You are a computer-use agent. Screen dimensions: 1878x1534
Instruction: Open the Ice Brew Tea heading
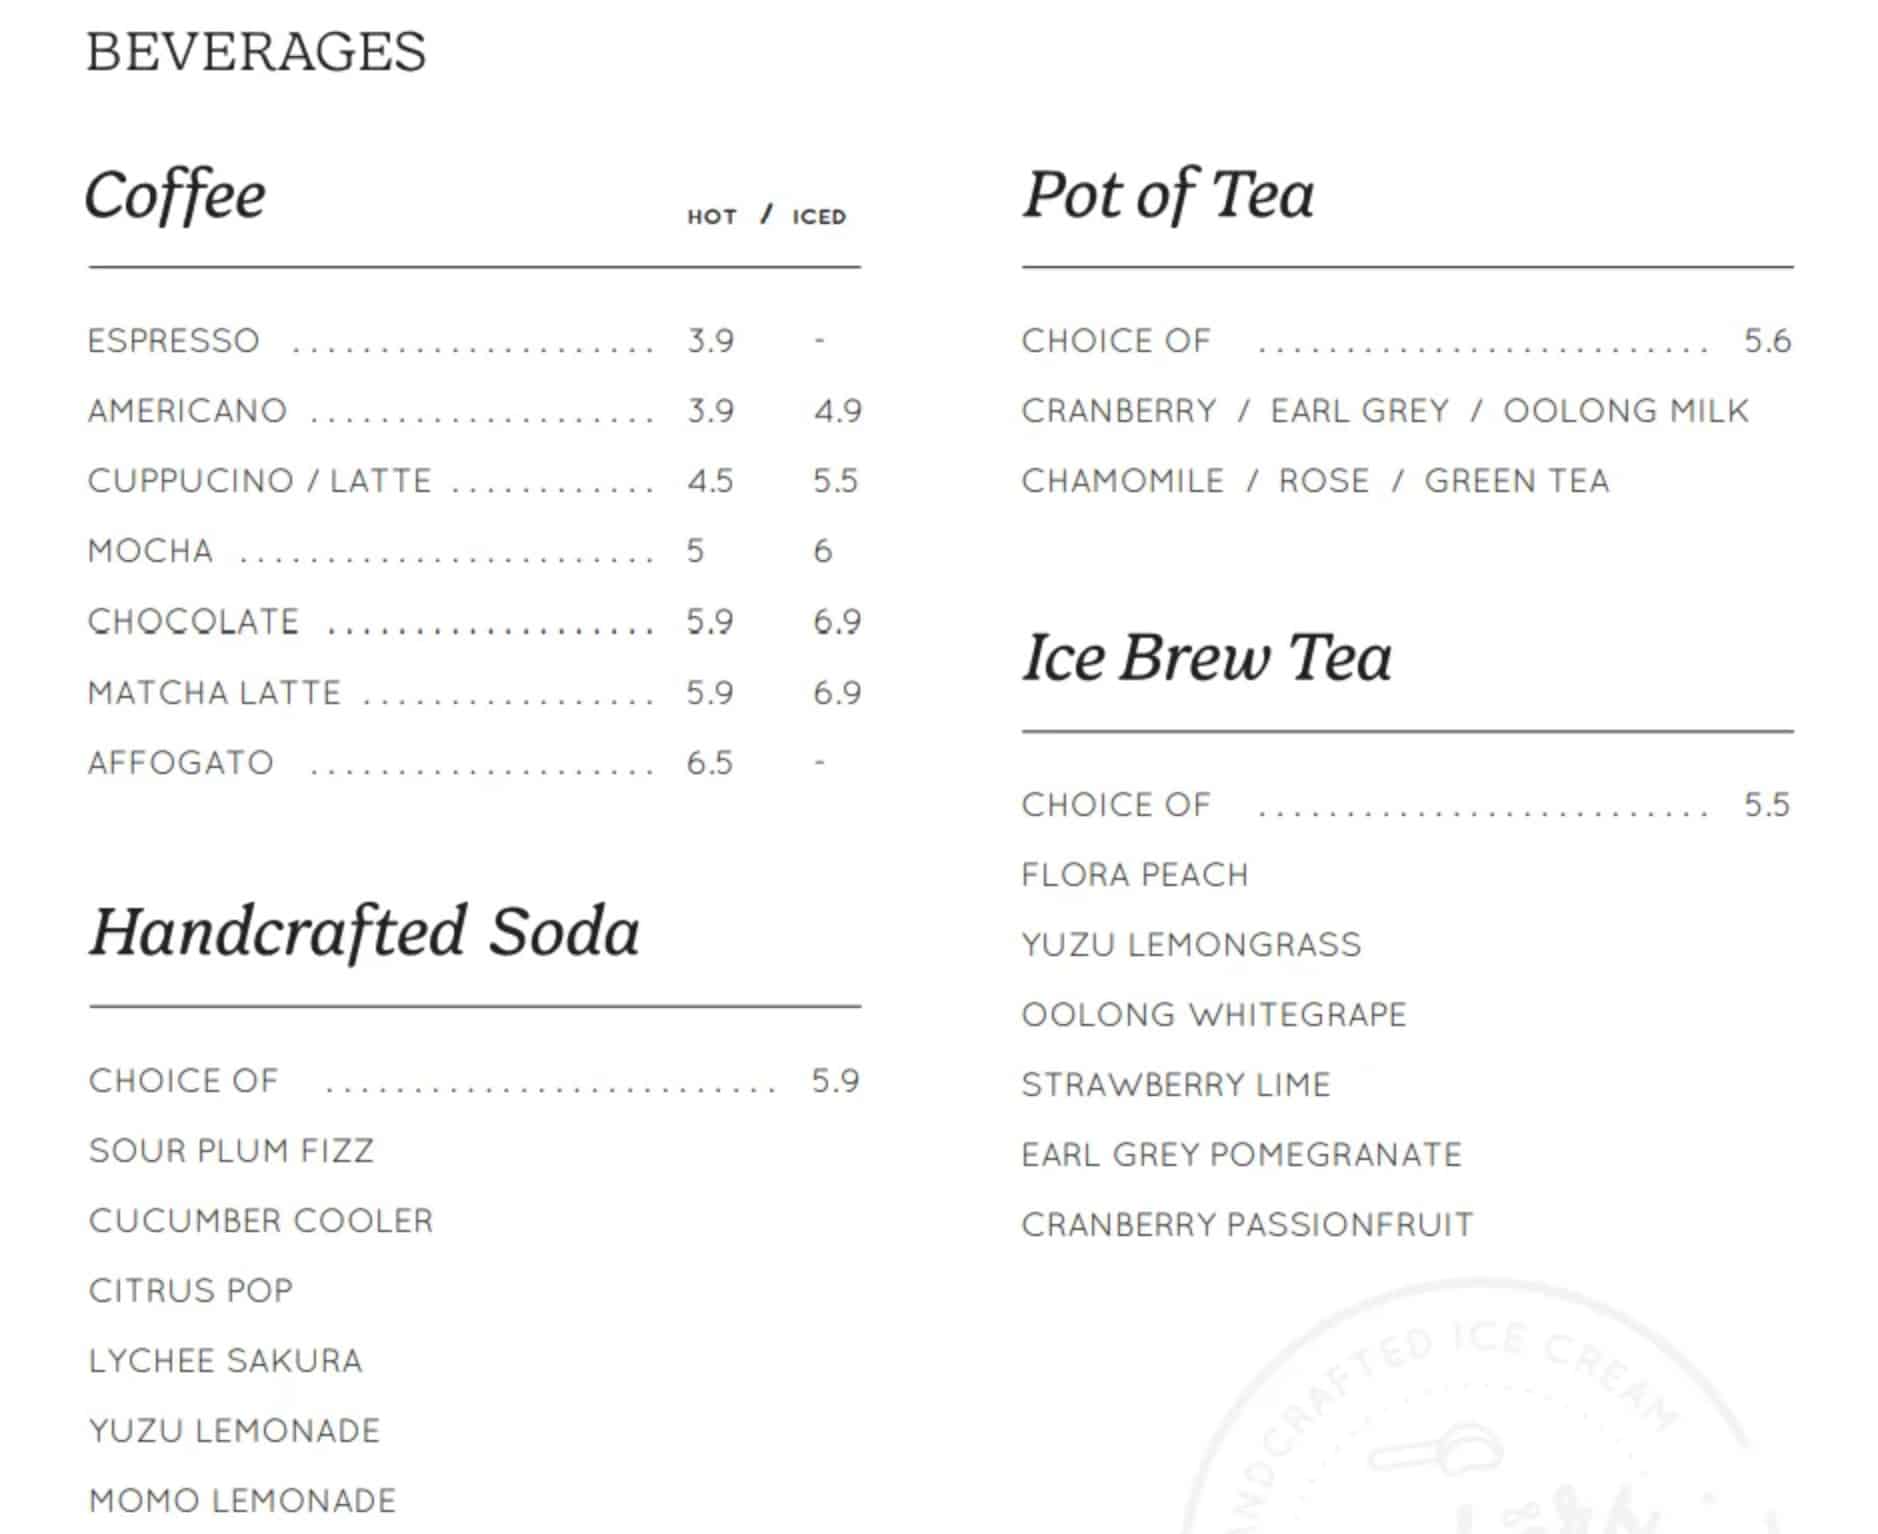click(x=1206, y=658)
